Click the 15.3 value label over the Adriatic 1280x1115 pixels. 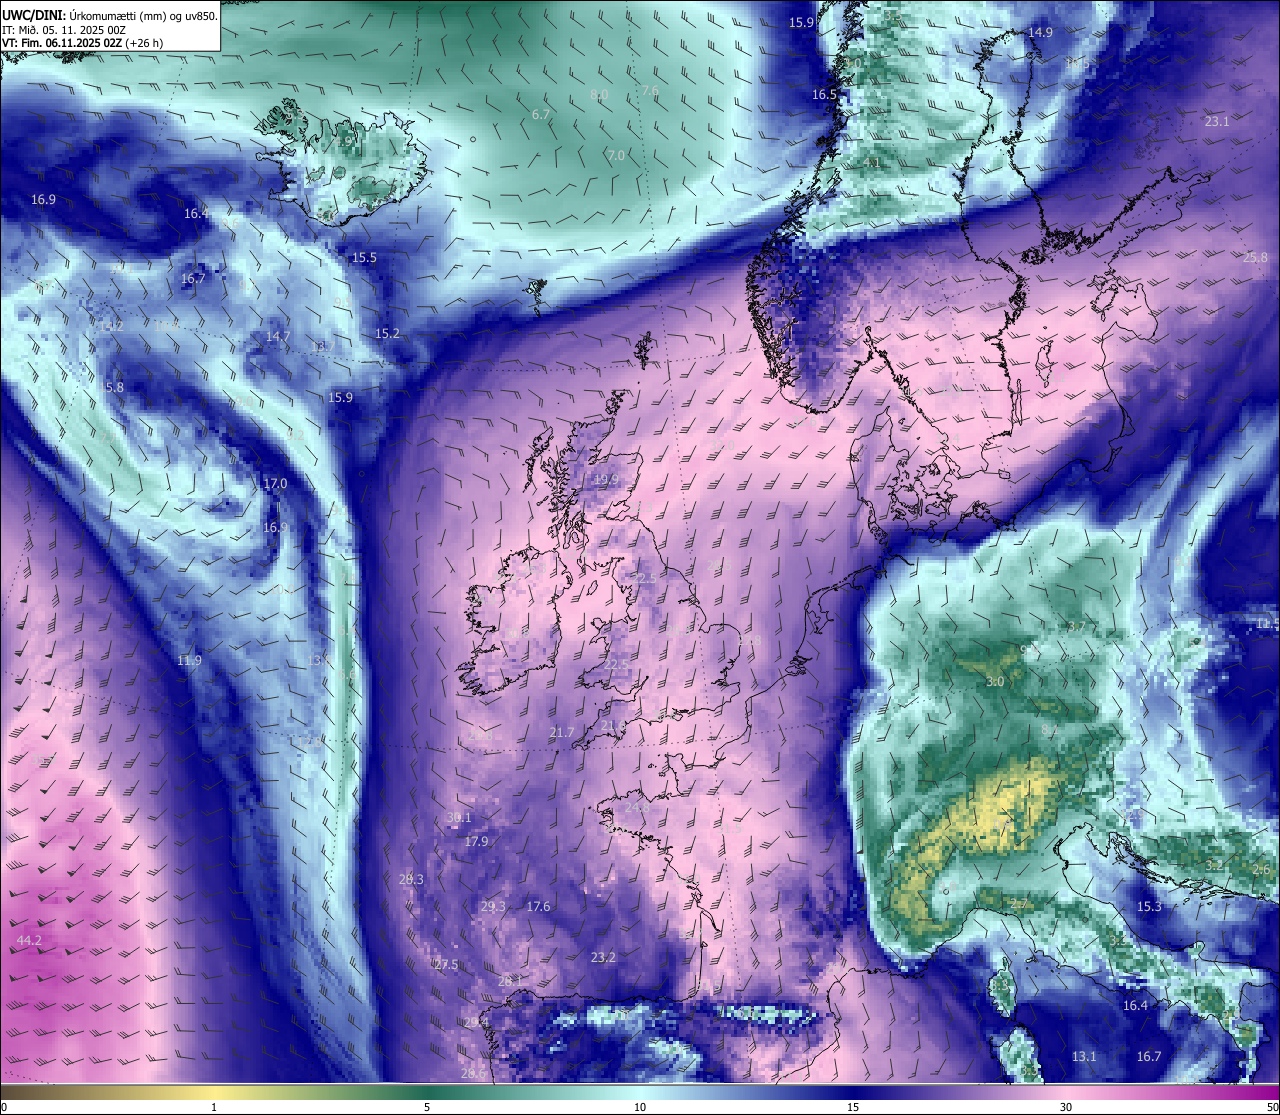coord(1149,906)
